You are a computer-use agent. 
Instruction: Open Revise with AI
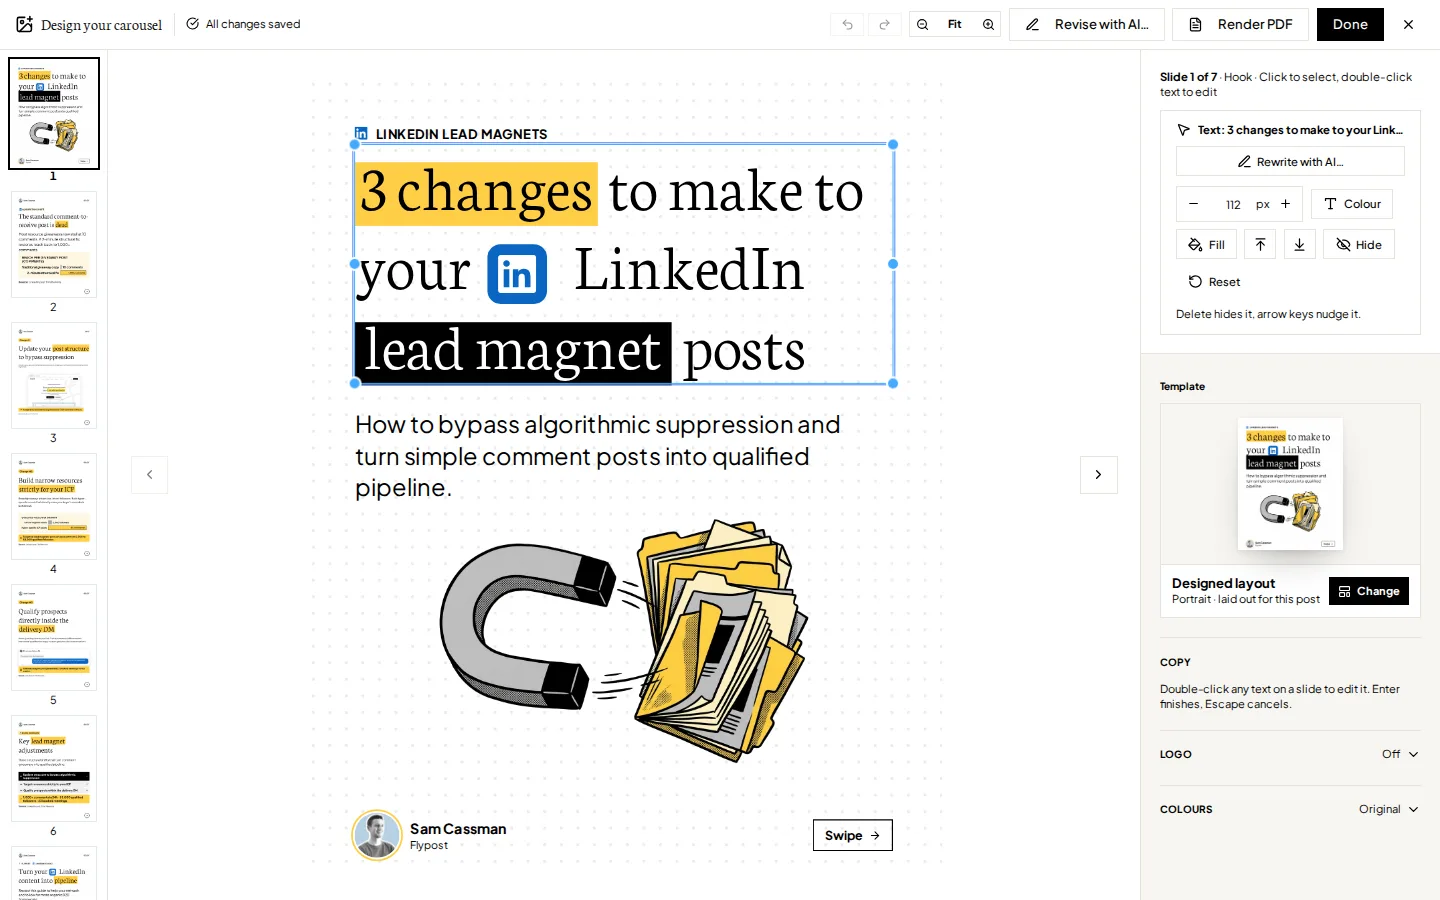(x=1087, y=25)
